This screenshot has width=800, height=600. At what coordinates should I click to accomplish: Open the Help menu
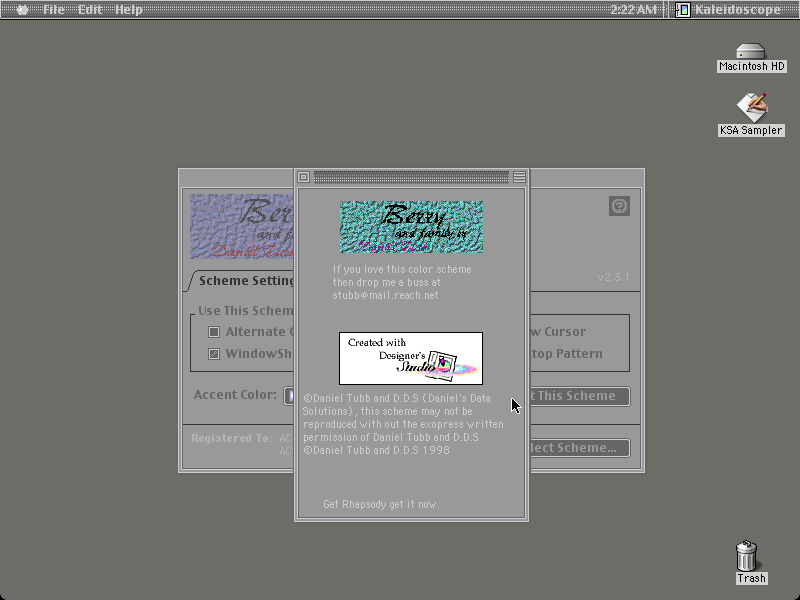click(129, 9)
